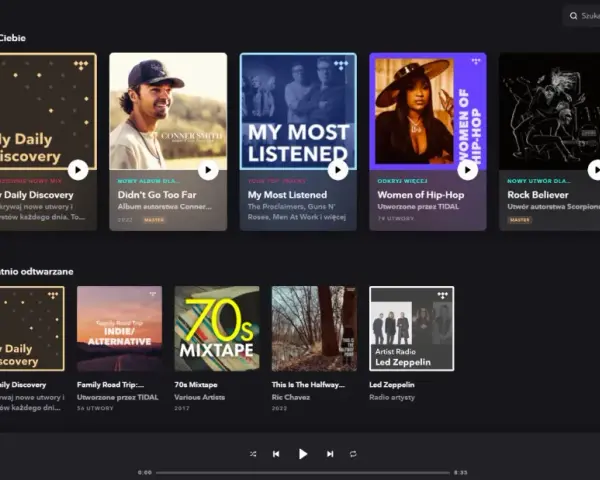This screenshot has height=480, width=600.
Task: Skip to the previous track
Action: pyautogui.click(x=276, y=454)
